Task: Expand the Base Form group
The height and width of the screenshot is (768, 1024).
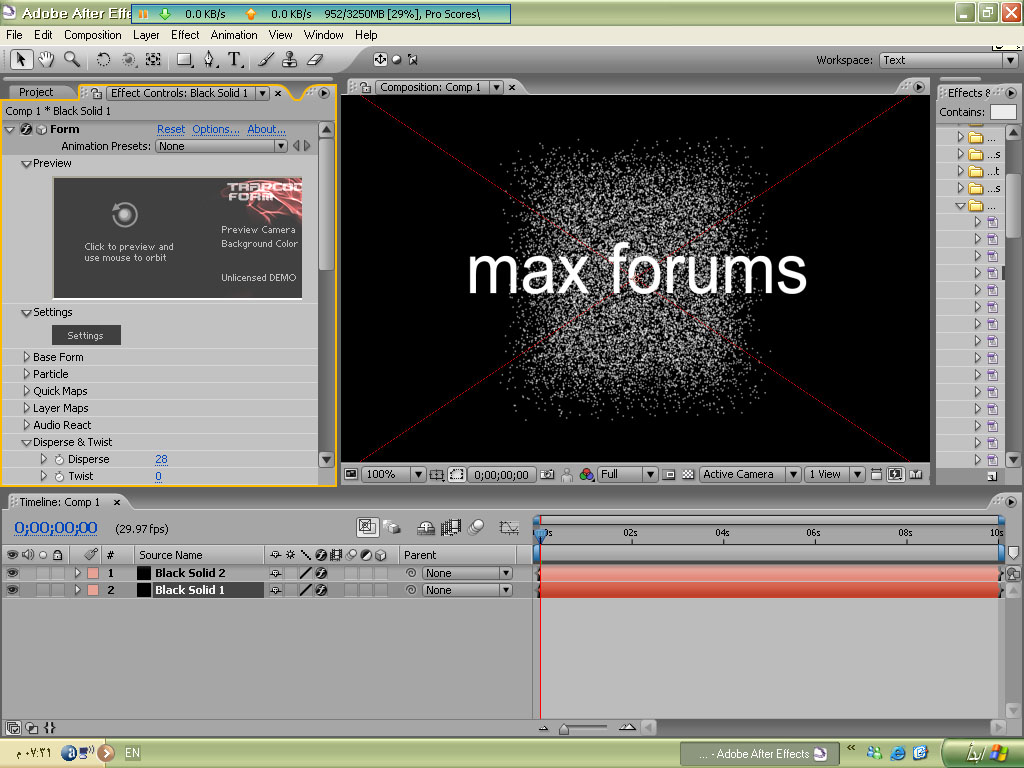Action: [27, 357]
